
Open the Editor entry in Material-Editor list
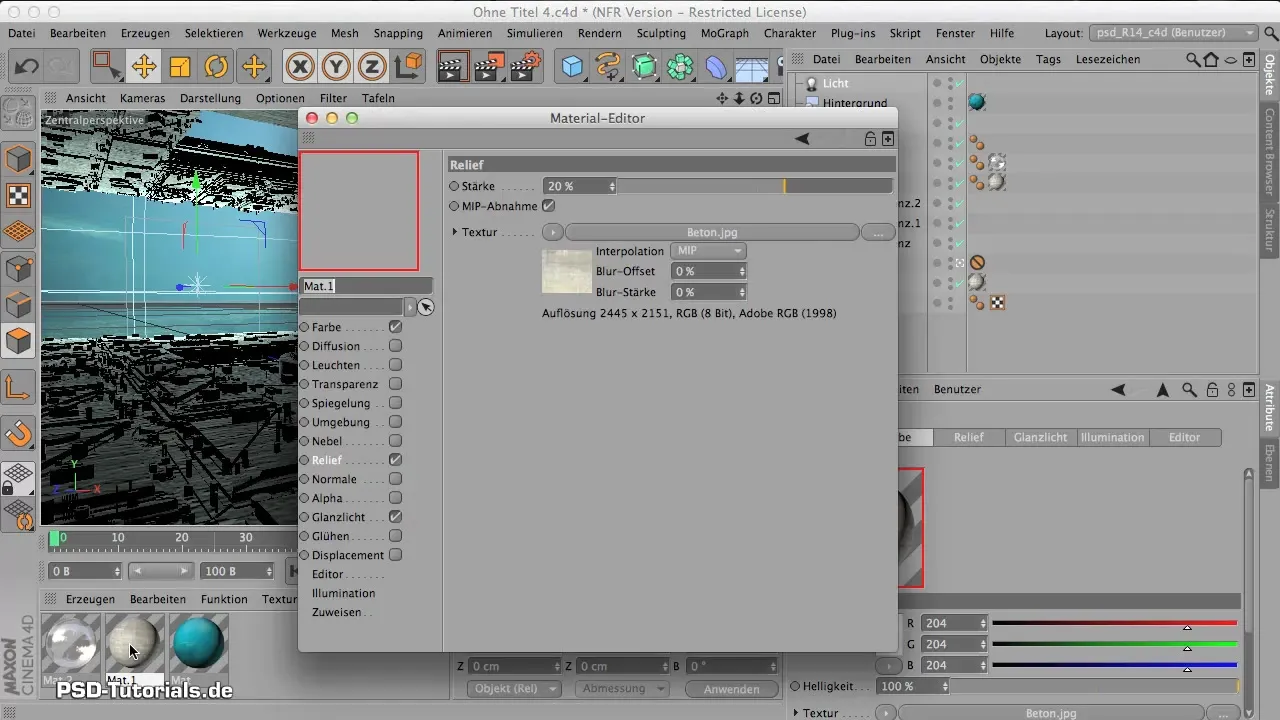pos(328,574)
